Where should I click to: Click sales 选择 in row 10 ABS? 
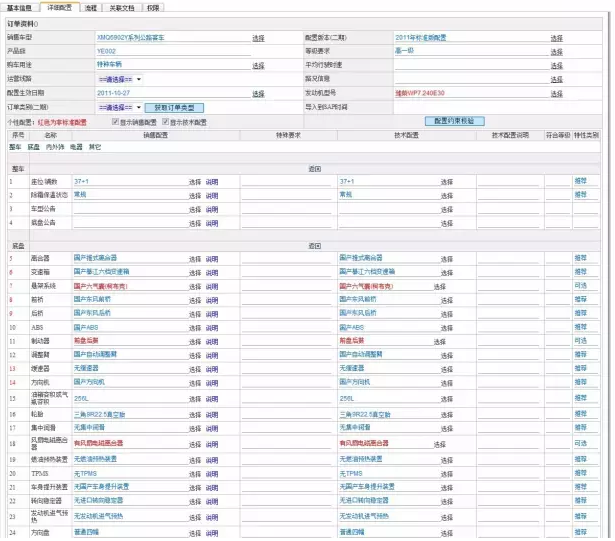(x=195, y=328)
